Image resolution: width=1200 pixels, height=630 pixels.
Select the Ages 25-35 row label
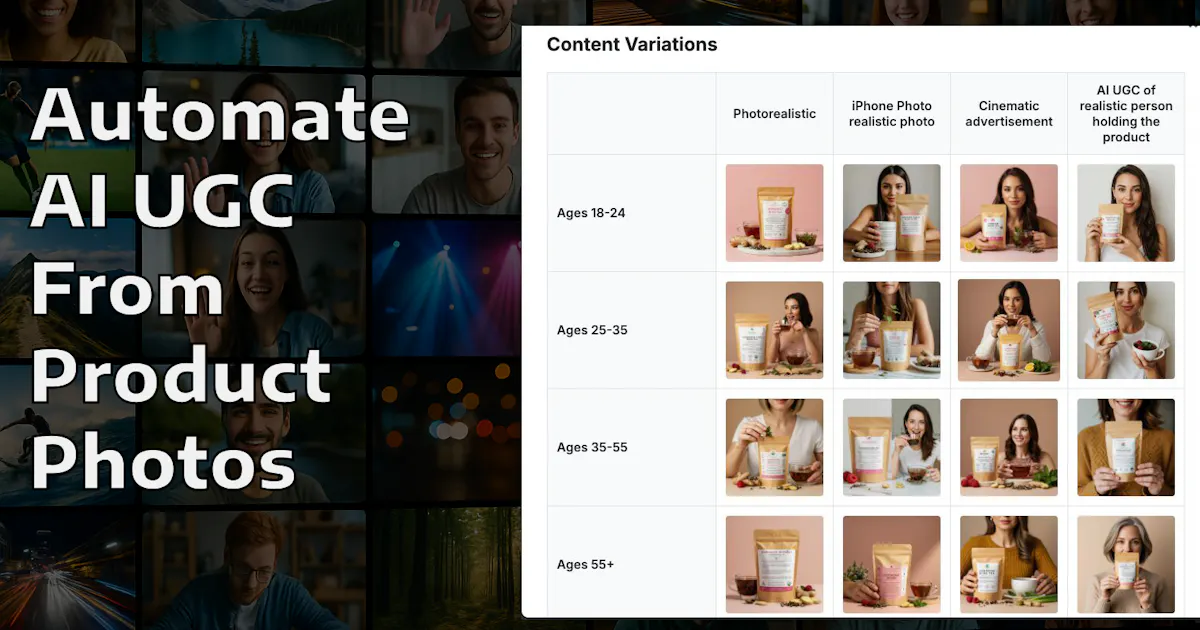[592, 330]
